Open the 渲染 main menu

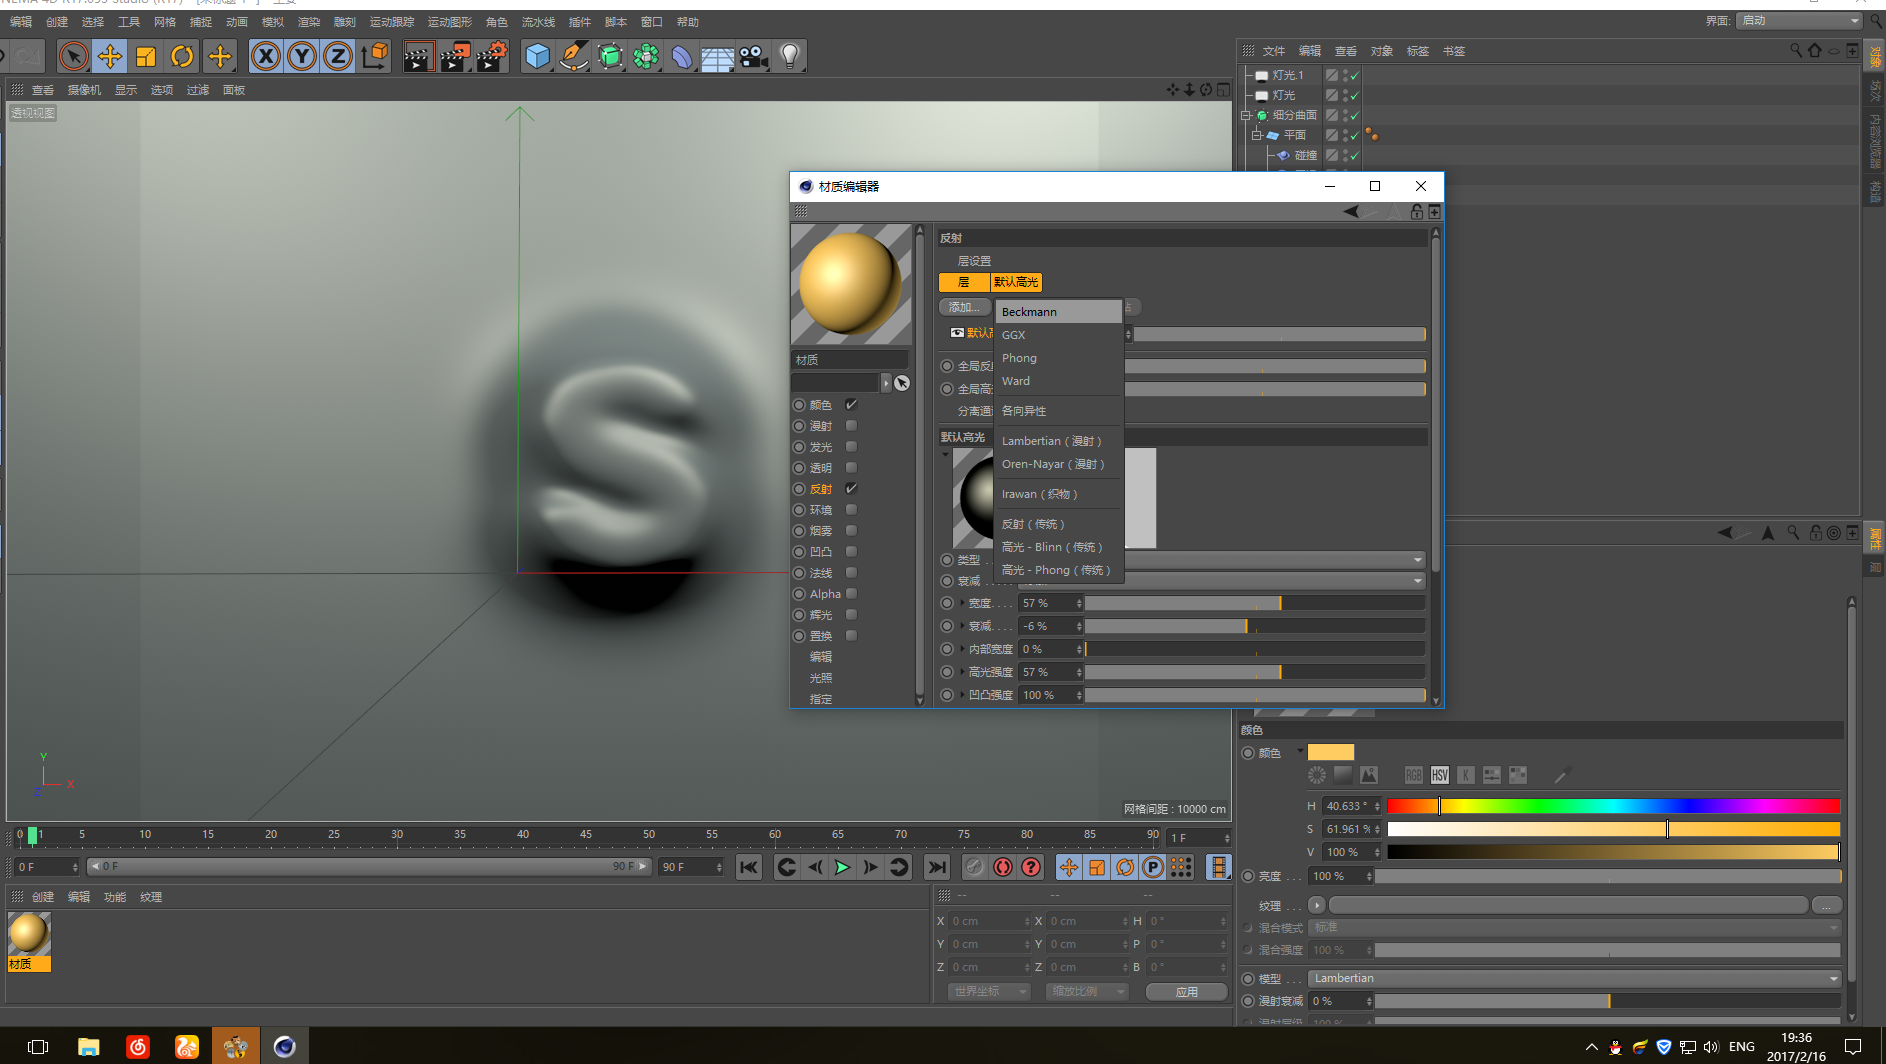(x=309, y=22)
